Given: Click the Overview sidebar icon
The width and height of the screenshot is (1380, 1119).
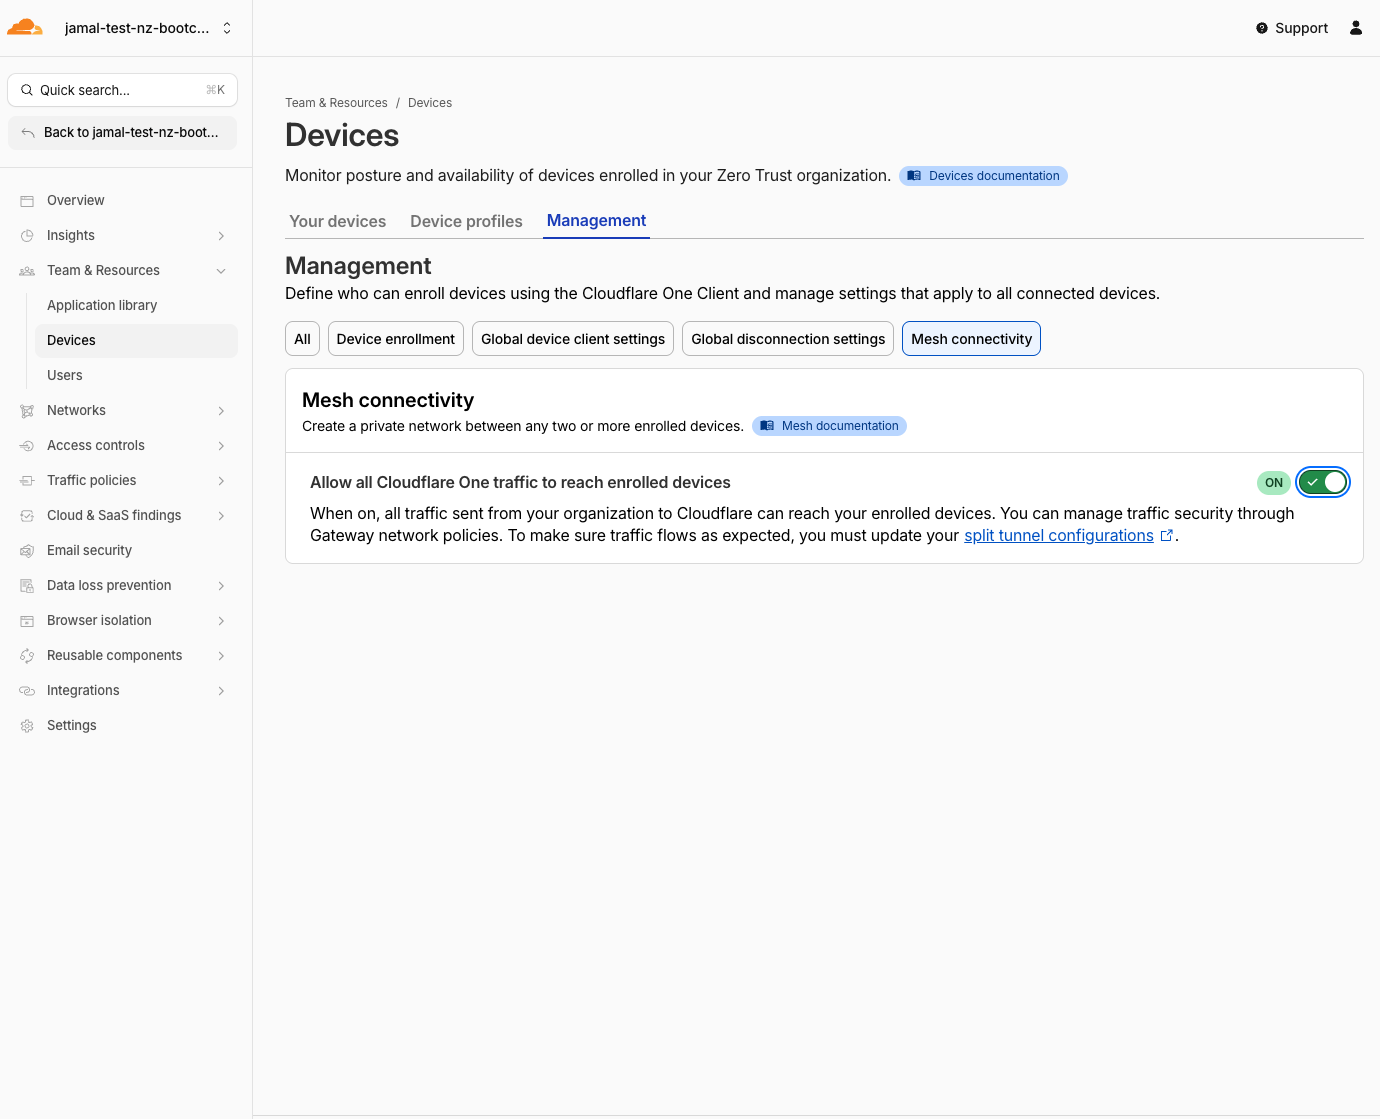Looking at the screenshot, I should tap(27, 201).
